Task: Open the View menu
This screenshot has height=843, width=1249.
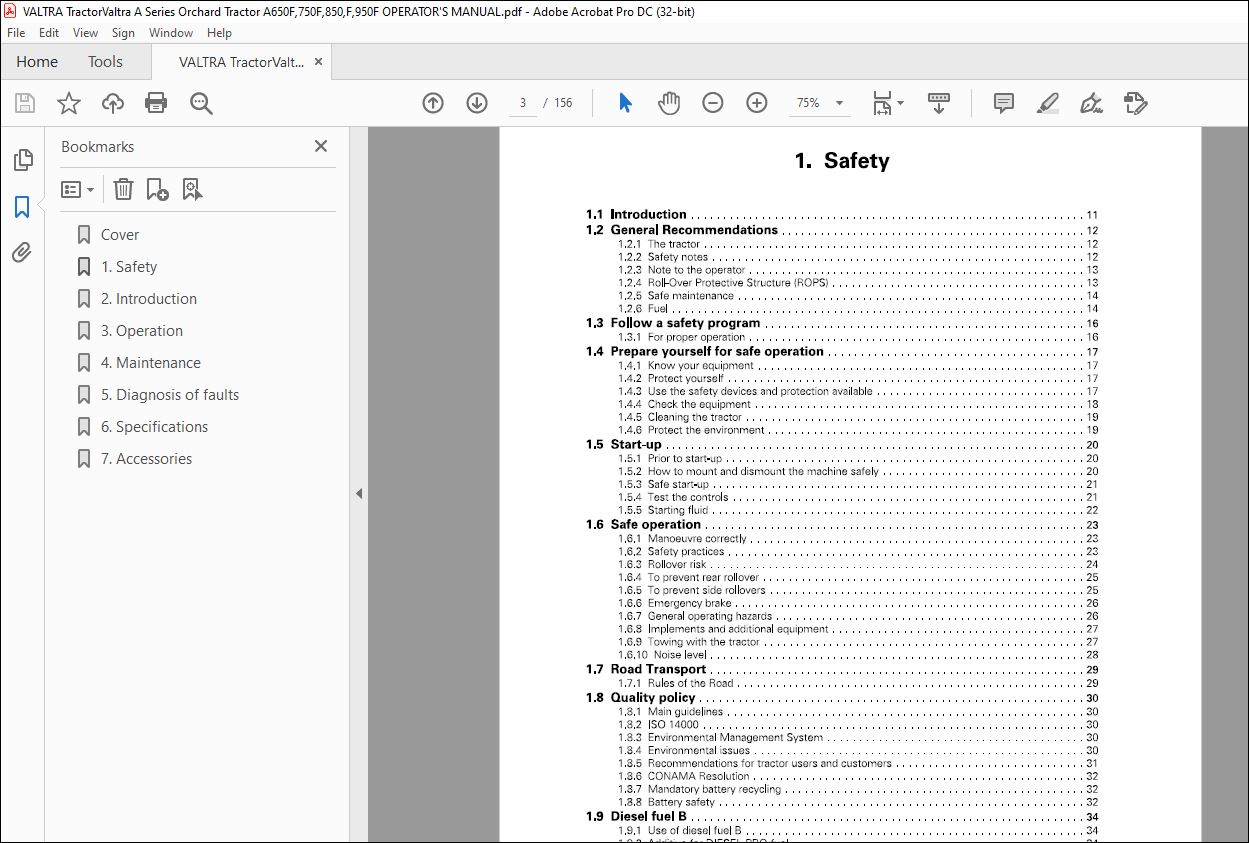Action: click(x=85, y=33)
